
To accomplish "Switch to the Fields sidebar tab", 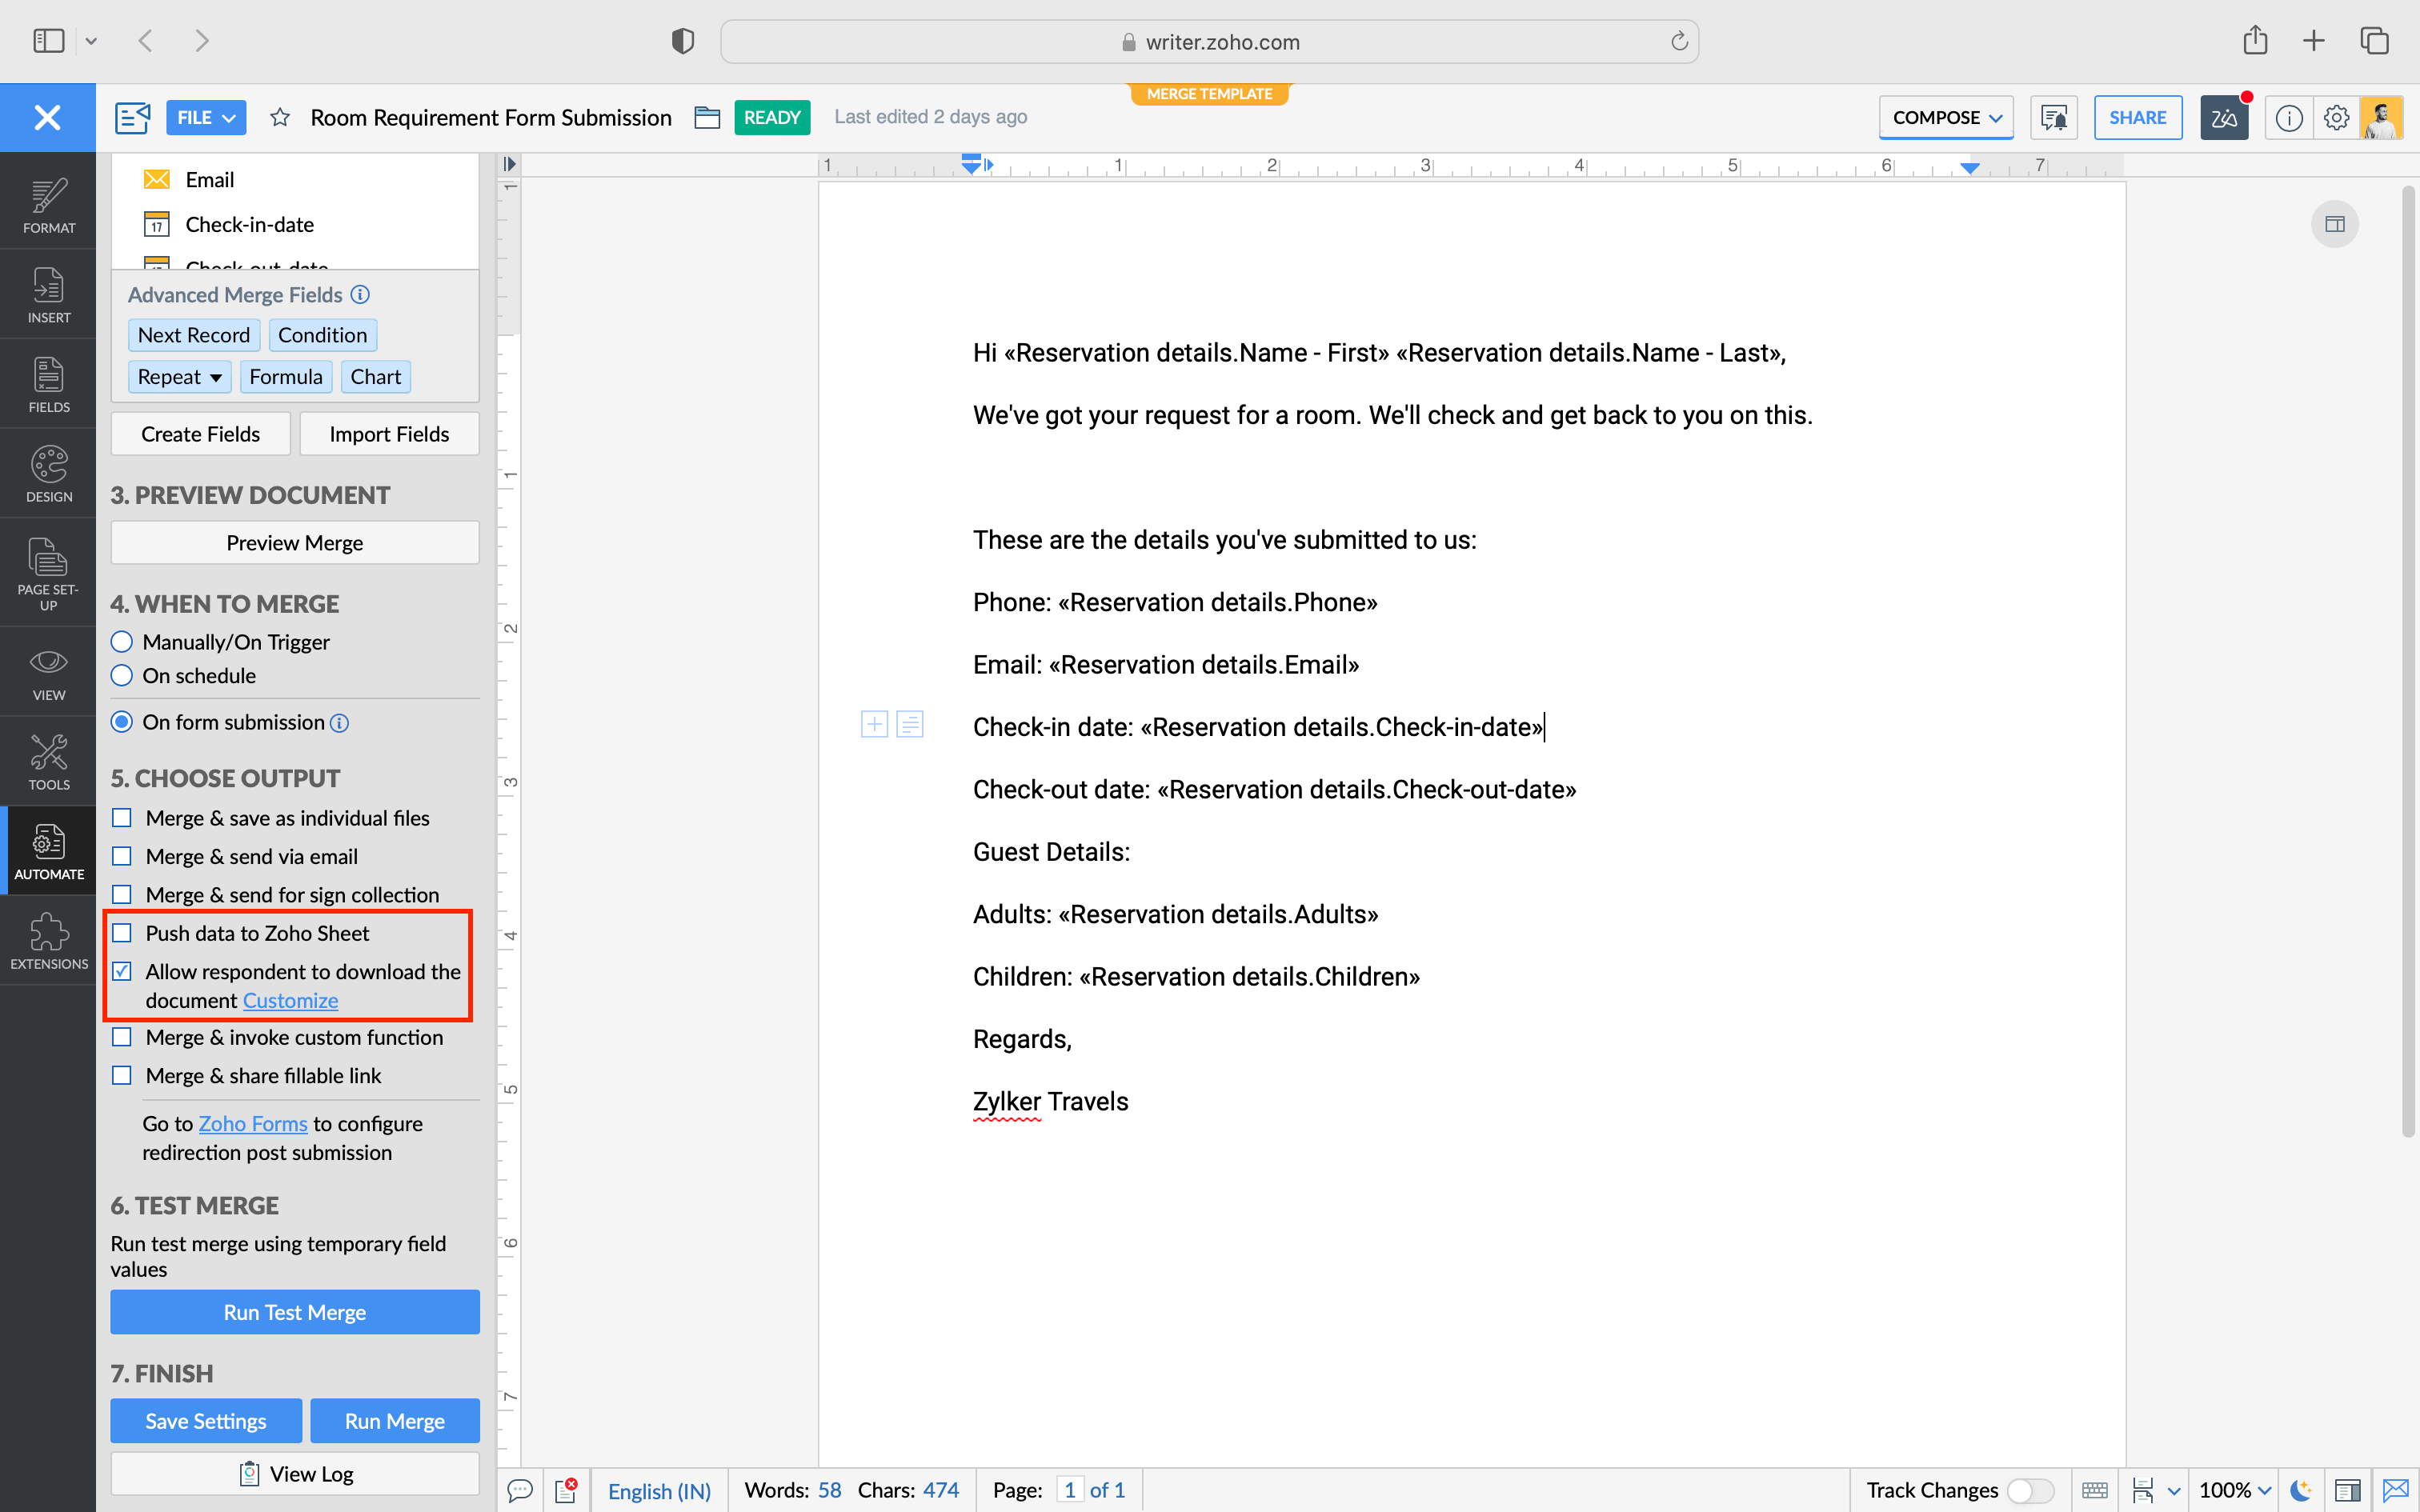I will pyautogui.click(x=48, y=385).
